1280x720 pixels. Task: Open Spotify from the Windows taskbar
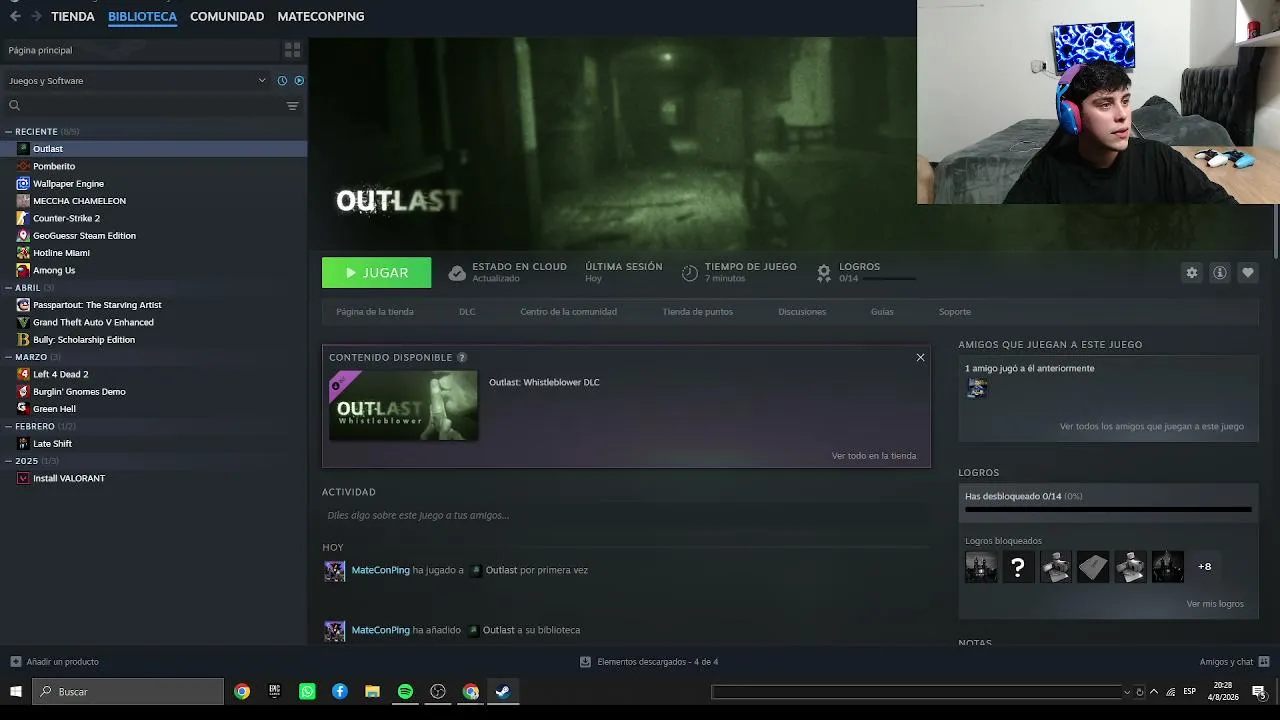pyautogui.click(x=405, y=692)
